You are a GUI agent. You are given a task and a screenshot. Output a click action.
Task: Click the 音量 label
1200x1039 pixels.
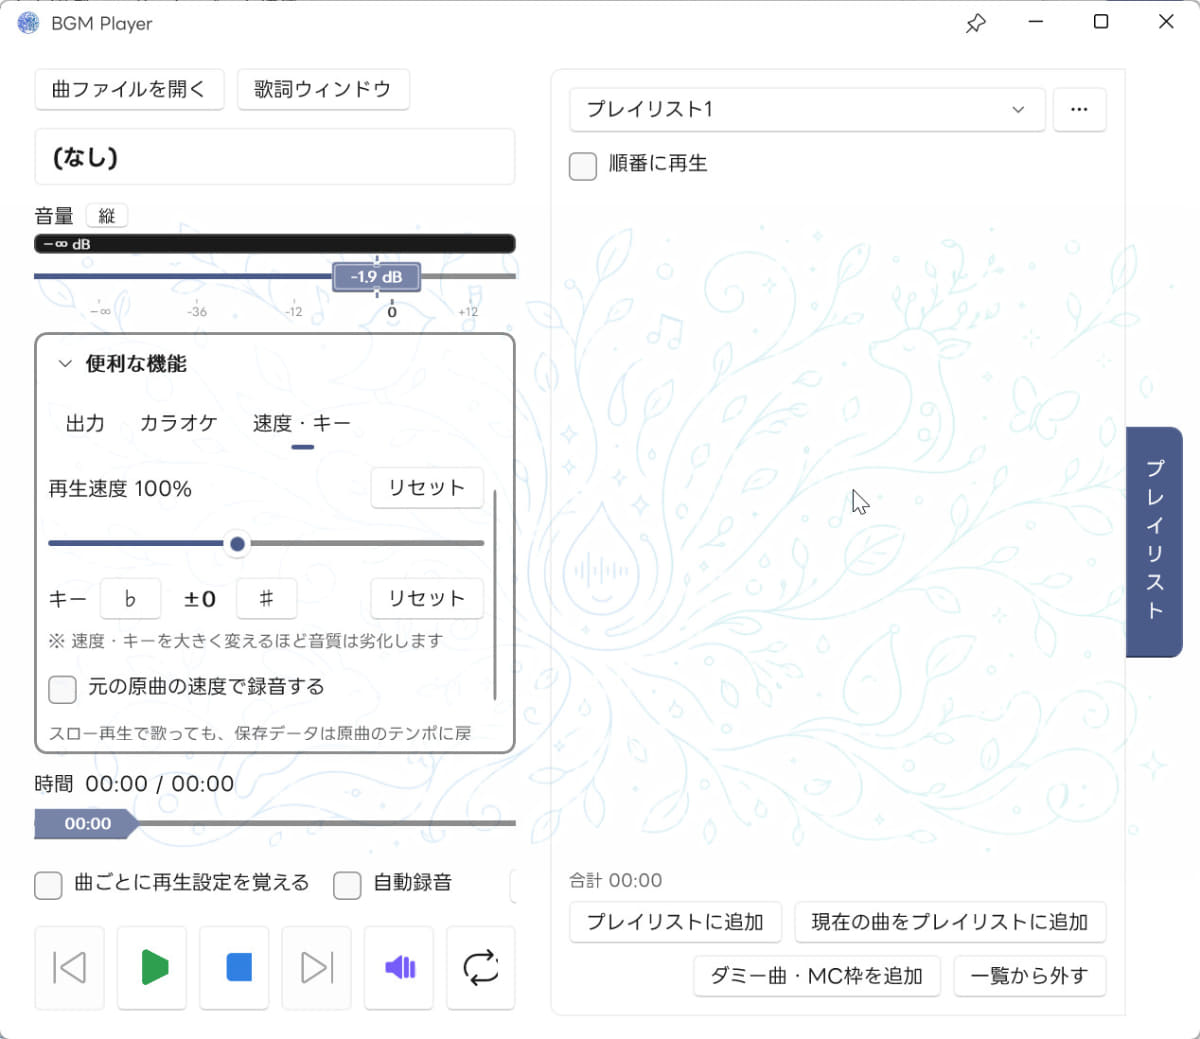tap(54, 216)
